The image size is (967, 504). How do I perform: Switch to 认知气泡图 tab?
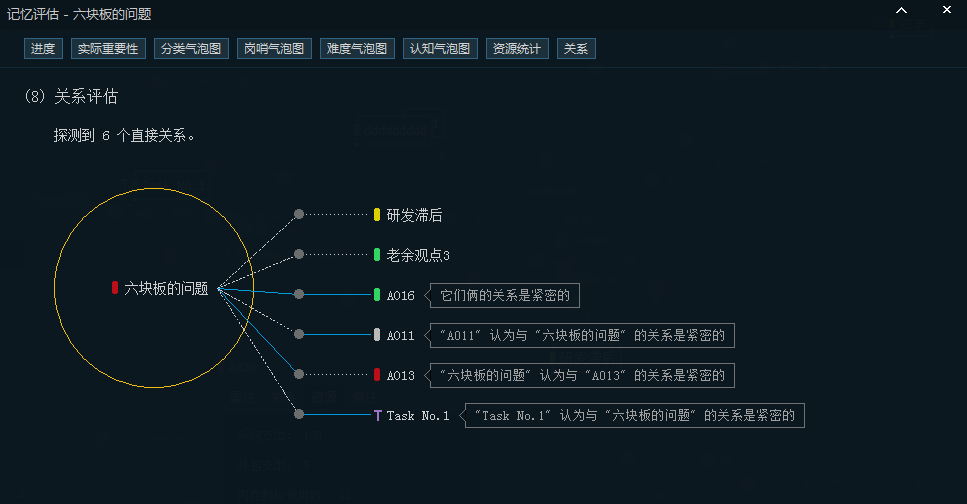(440, 49)
